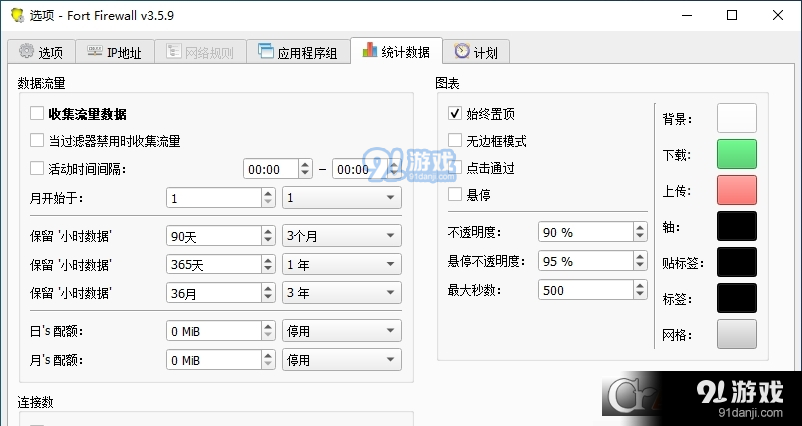Click the network icon on IP地址 tab

point(95,51)
